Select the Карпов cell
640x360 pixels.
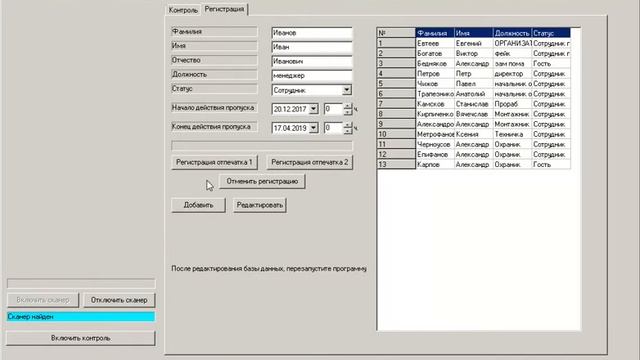[435, 164]
